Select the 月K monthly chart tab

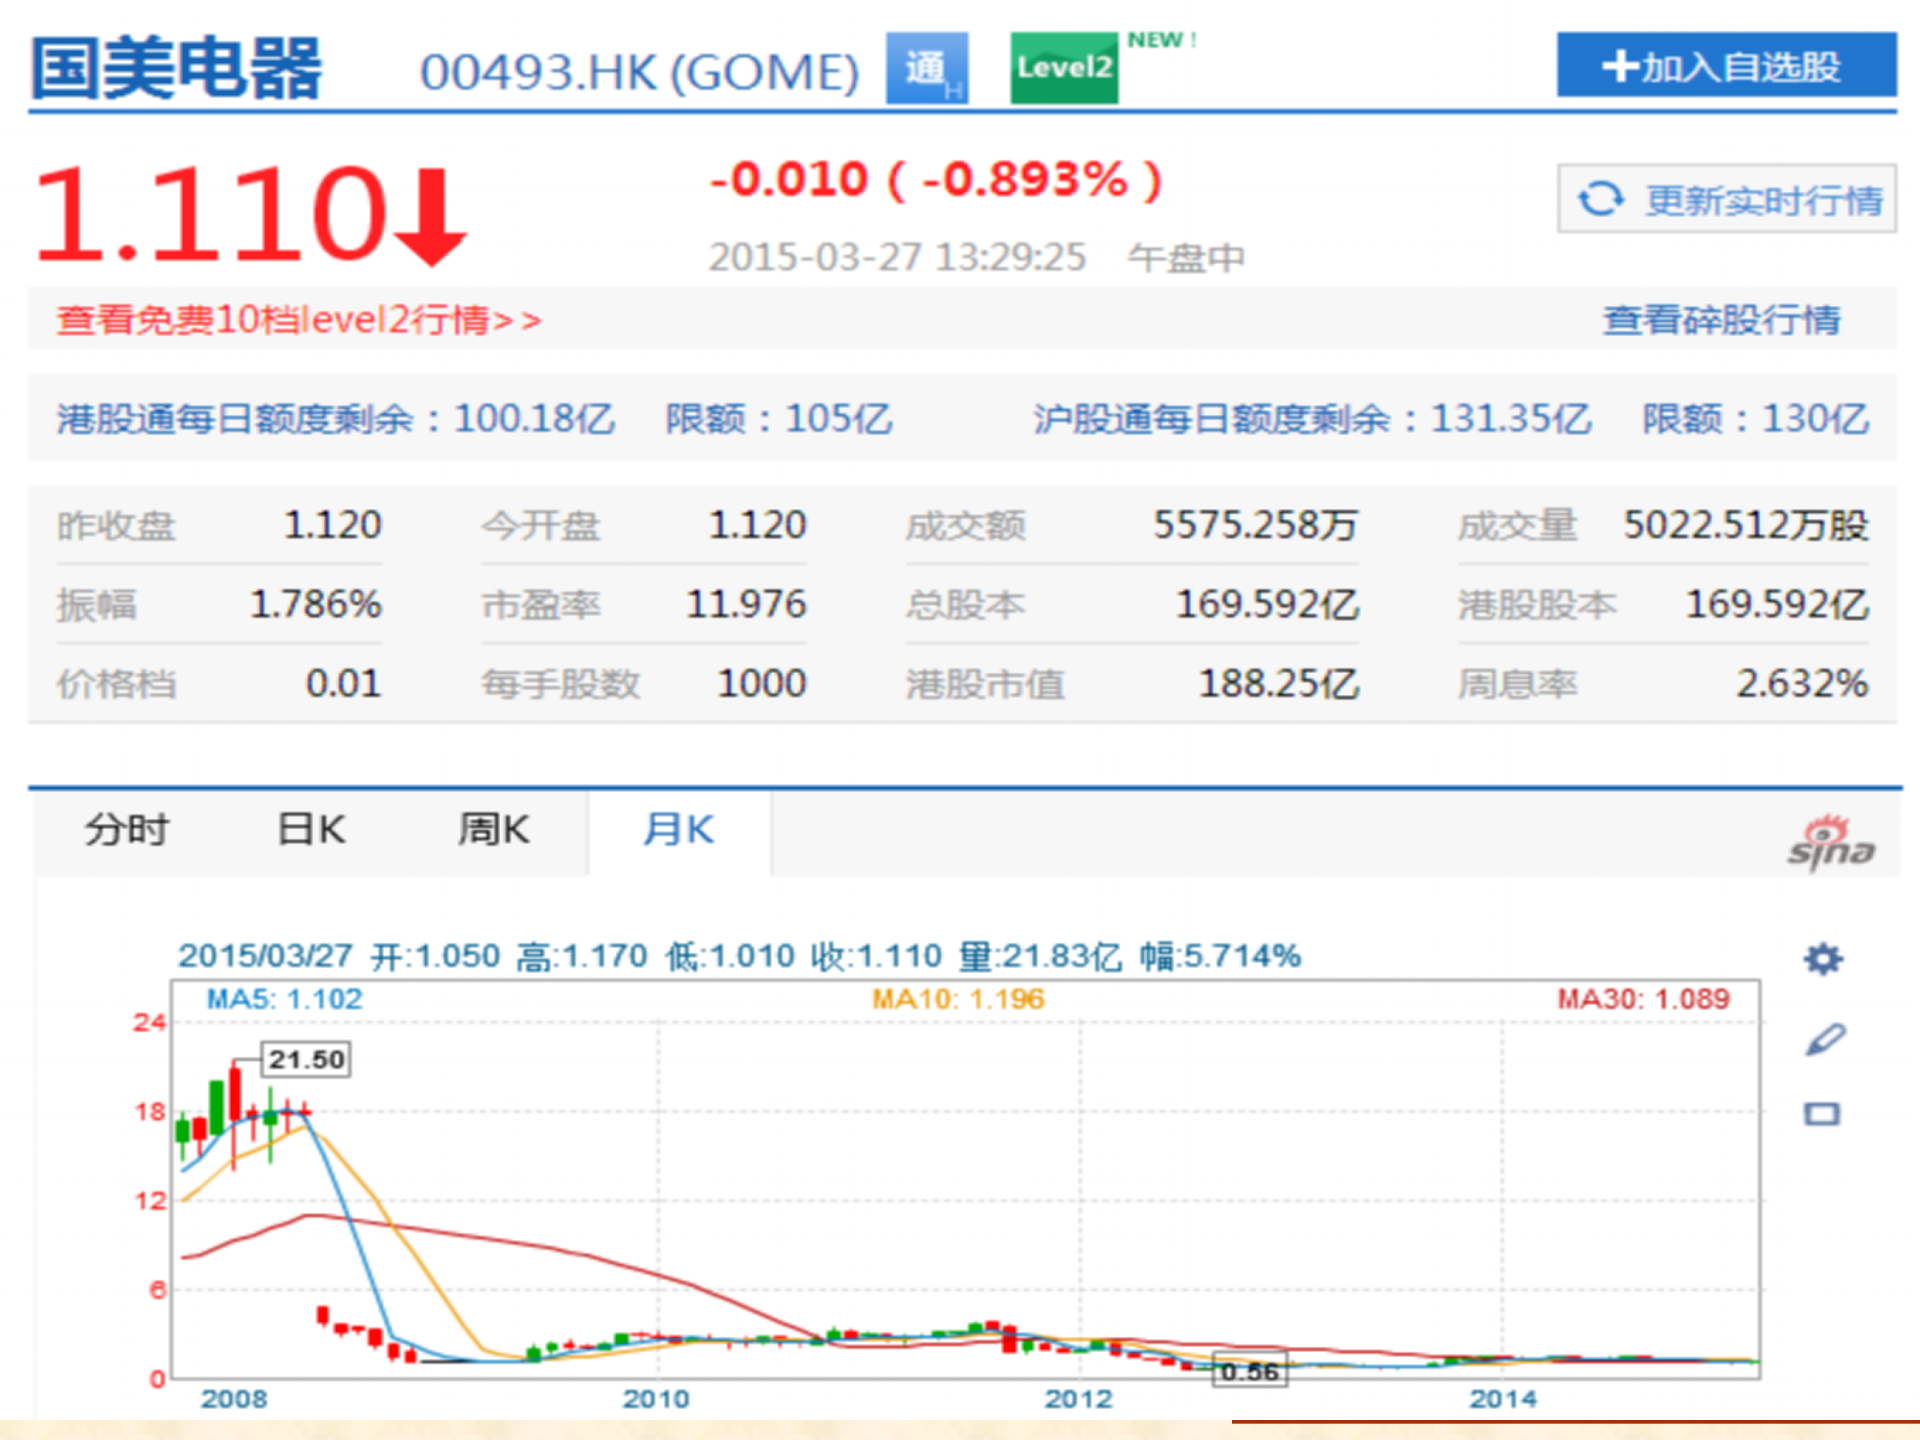point(679,829)
